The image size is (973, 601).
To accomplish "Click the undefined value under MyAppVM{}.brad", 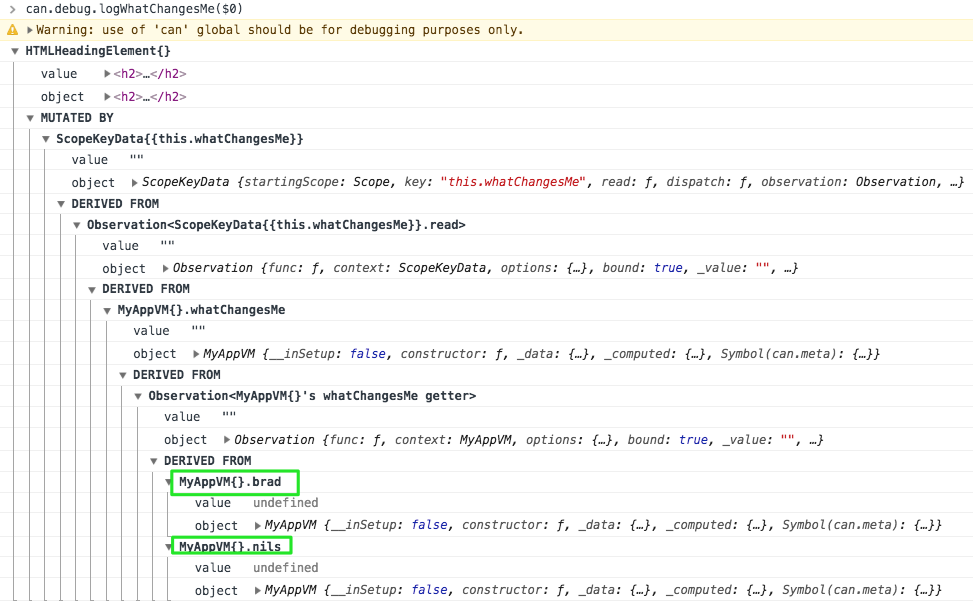I will (285, 503).
